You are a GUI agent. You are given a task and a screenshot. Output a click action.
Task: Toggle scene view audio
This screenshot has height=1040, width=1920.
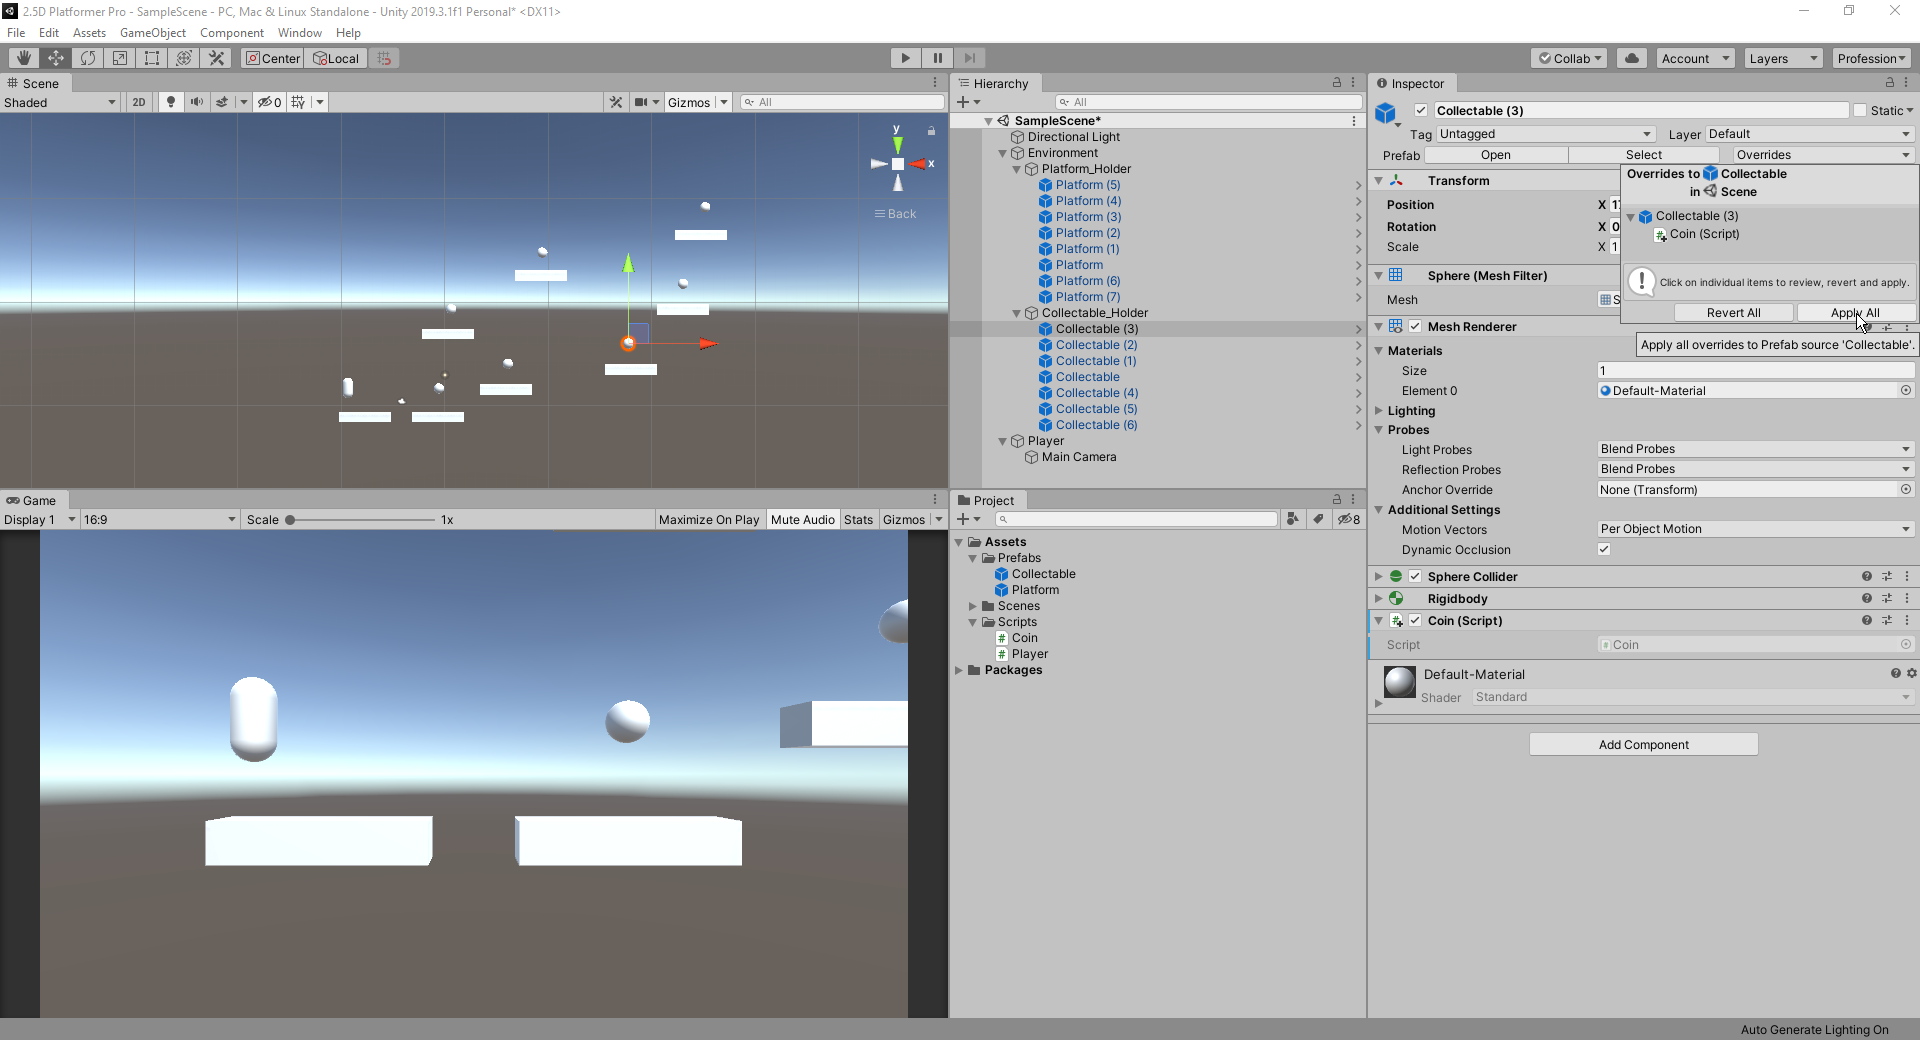[196, 101]
